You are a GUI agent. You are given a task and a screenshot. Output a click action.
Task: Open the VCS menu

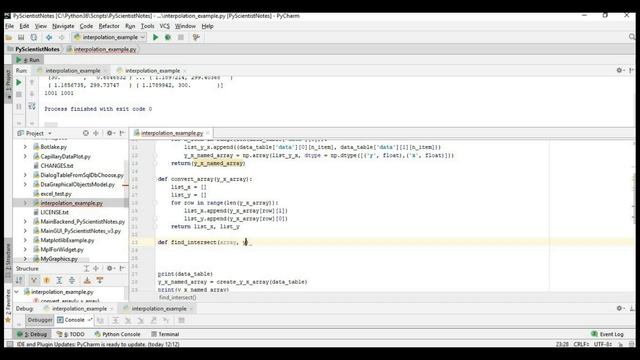[164, 26]
